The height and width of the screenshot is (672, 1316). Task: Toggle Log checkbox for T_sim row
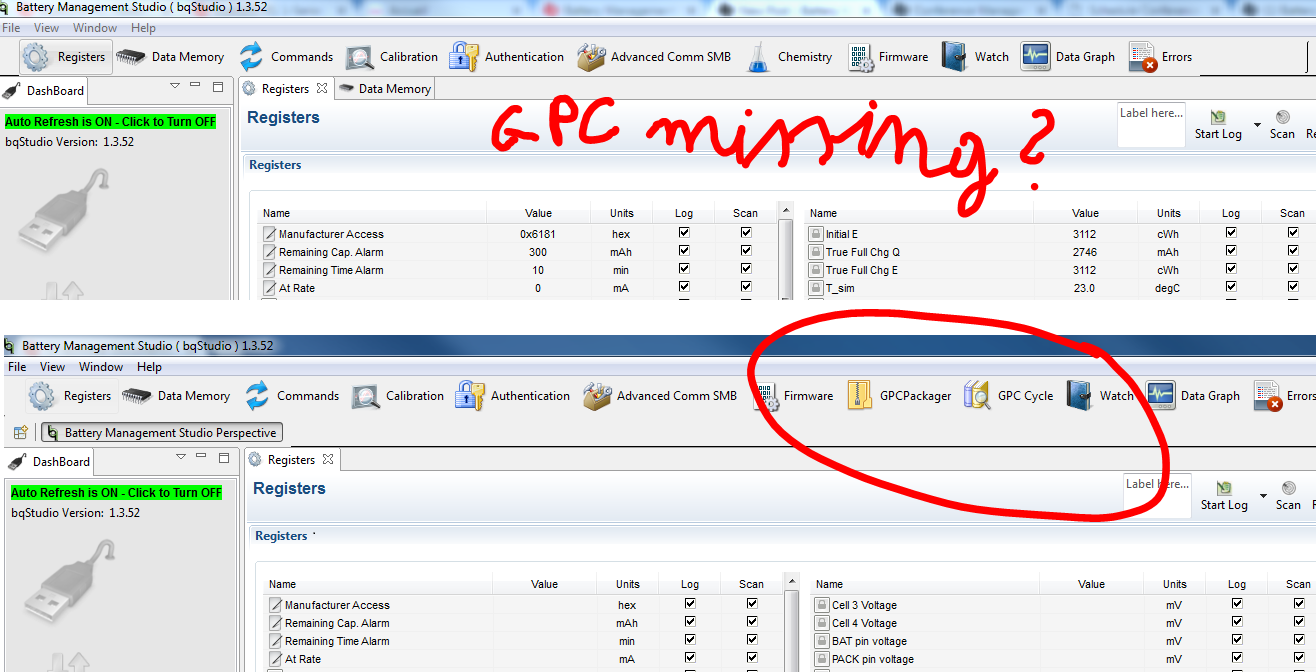1231,288
